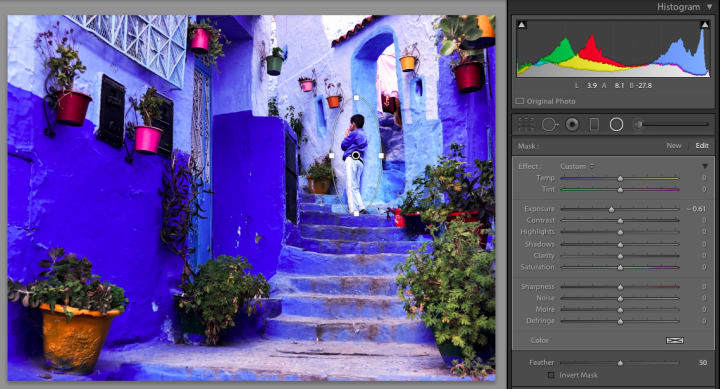Click New mask button
This screenshot has height=389, width=720.
[x=674, y=146]
